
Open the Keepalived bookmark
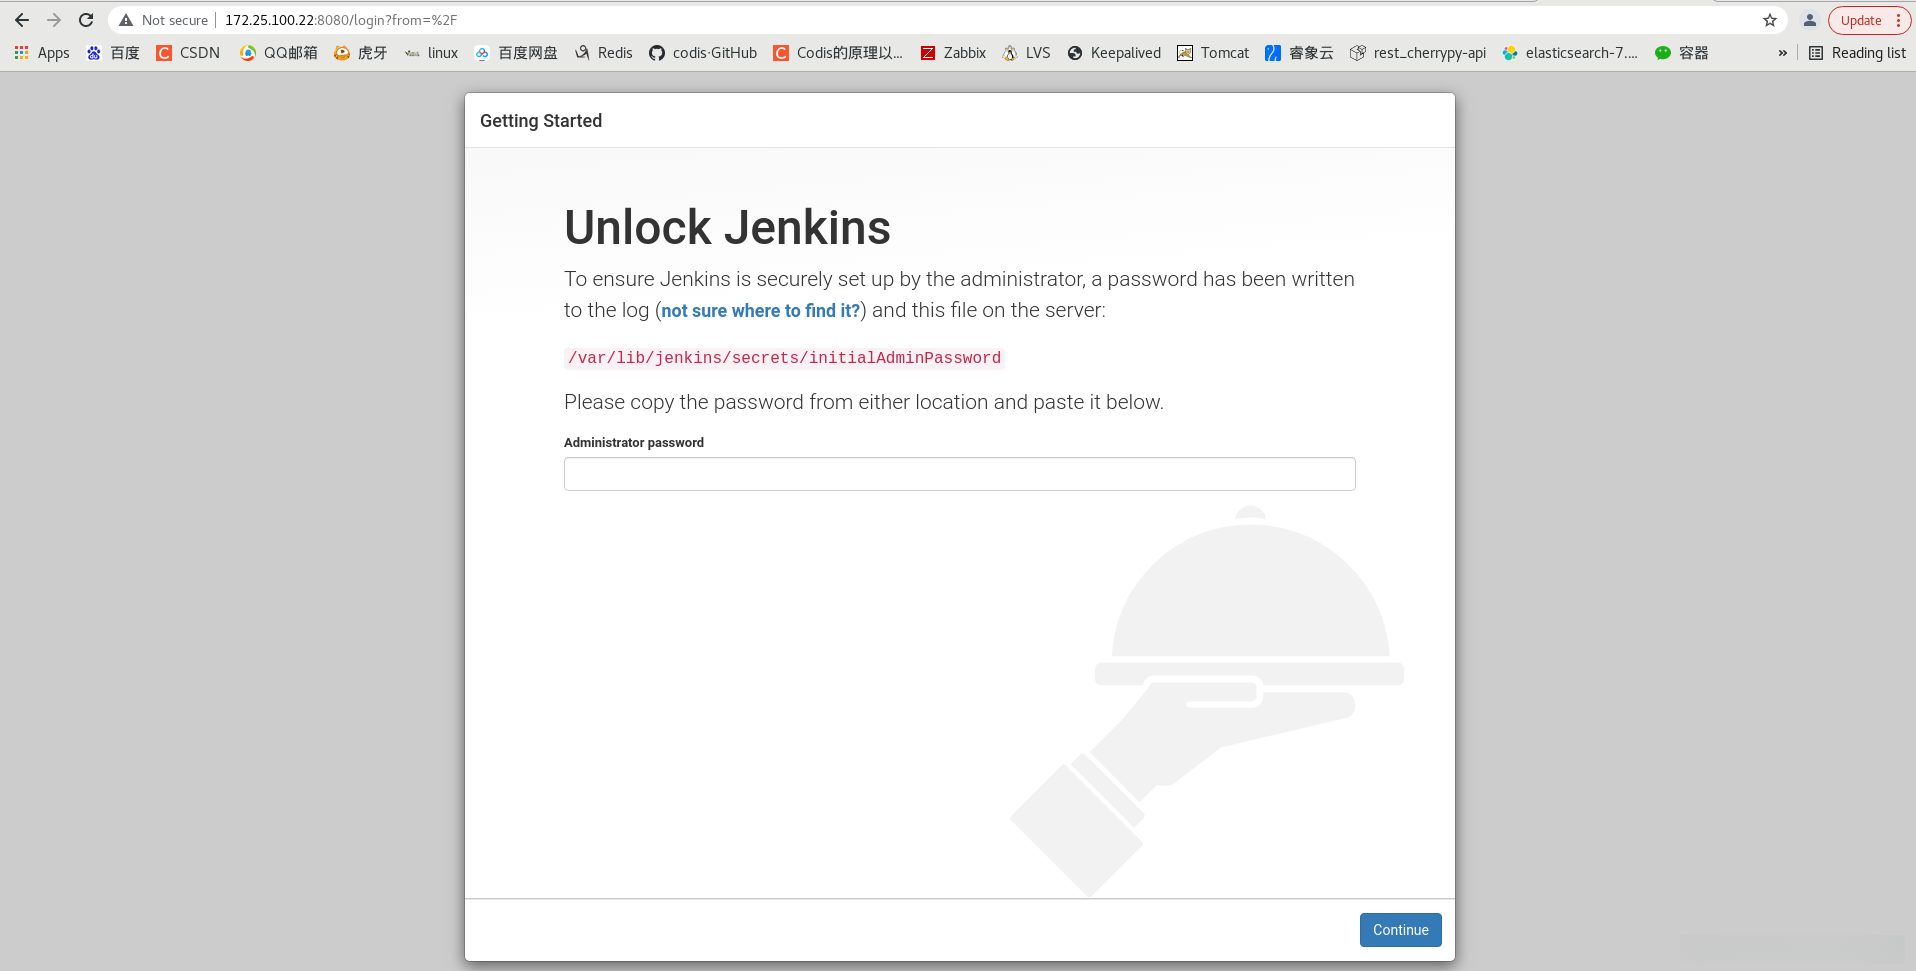(x=1114, y=53)
